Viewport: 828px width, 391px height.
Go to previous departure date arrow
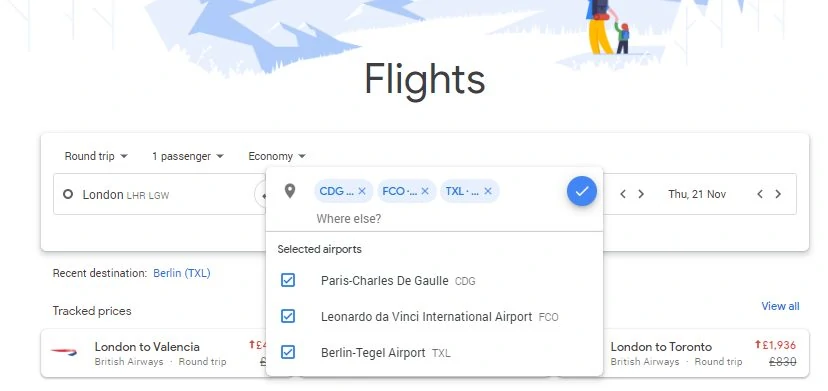tap(623, 194)
